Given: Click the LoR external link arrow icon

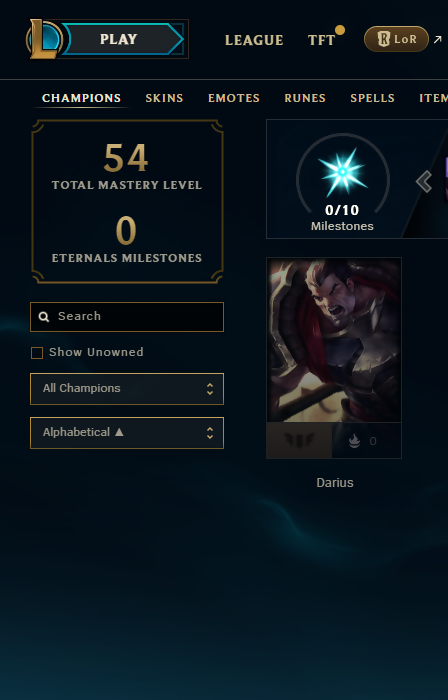Looking at the screenshot, I should [437, 40].
